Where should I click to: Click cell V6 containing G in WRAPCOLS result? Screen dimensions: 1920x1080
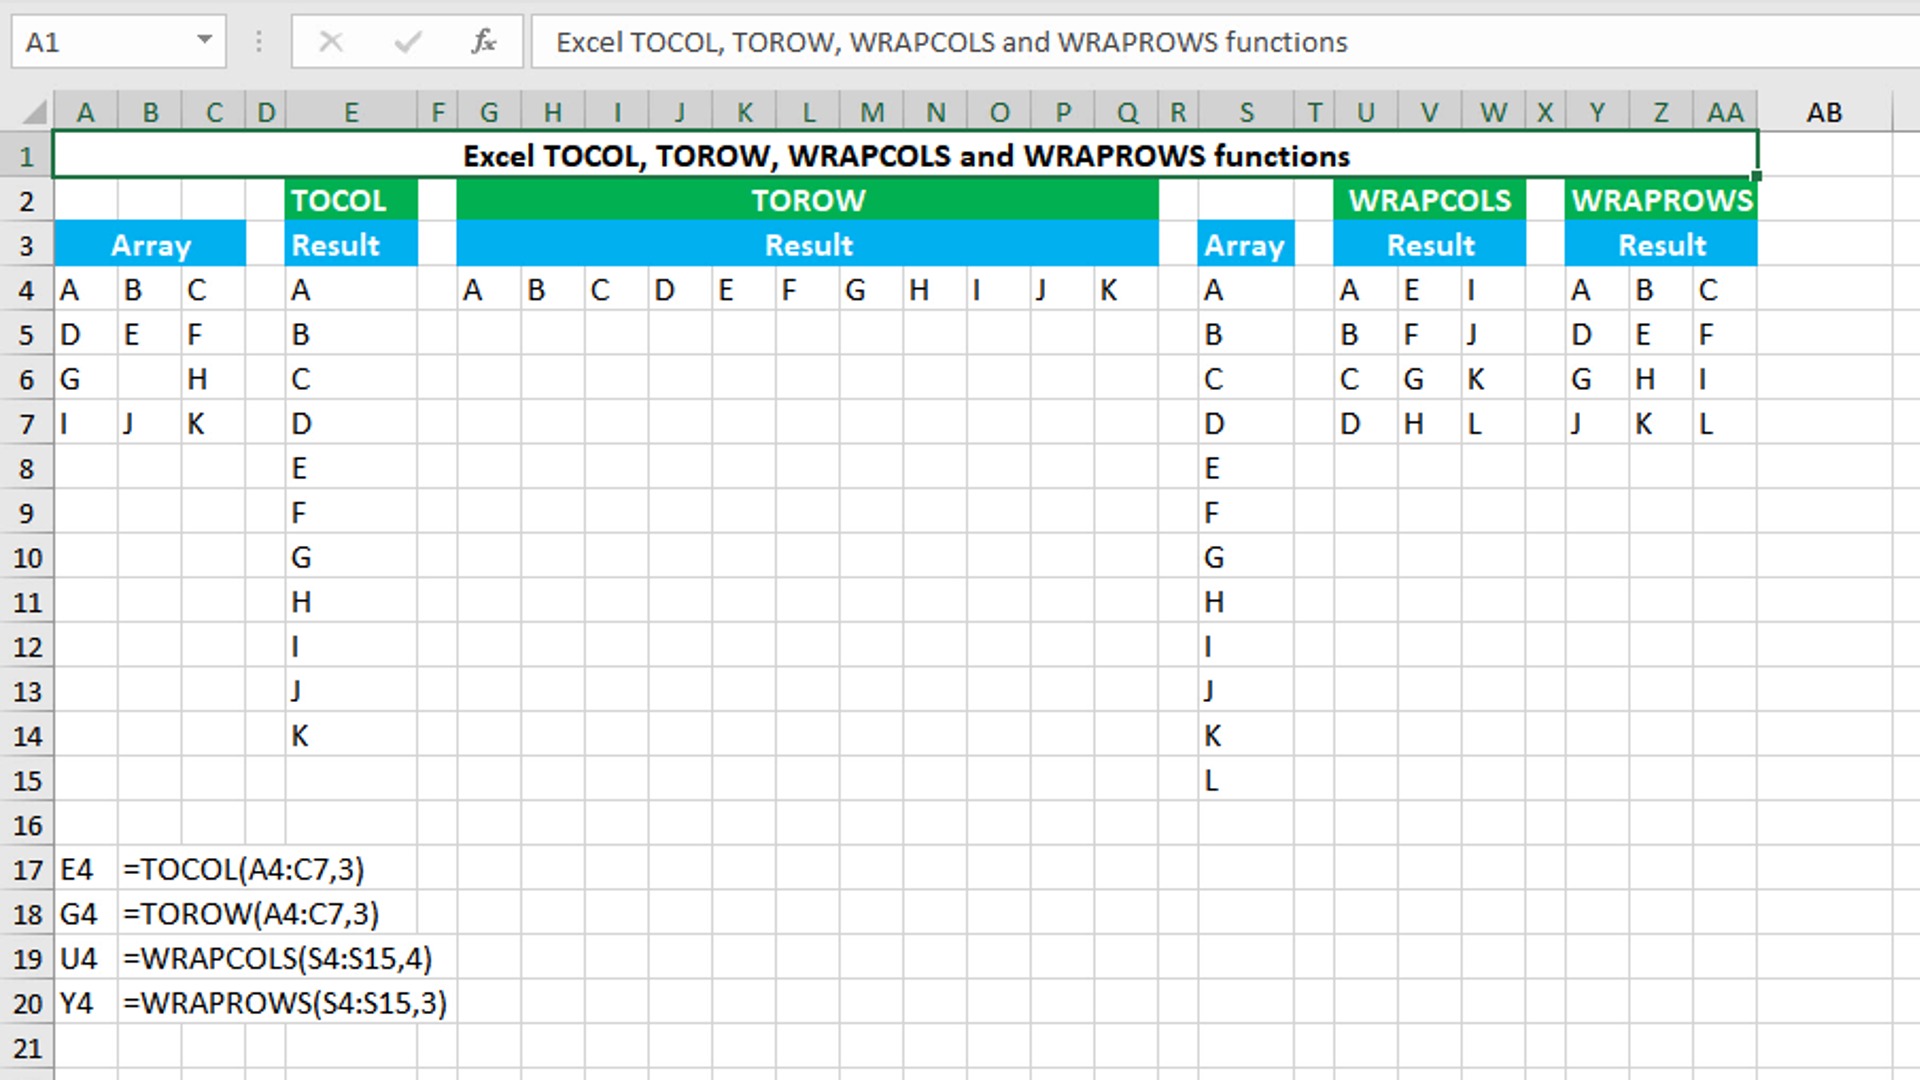point(1430,379)
